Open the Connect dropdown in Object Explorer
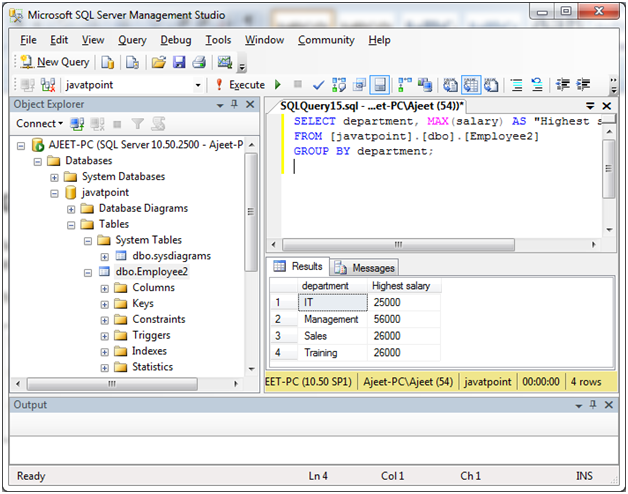628x494 pixels. tap(40, 124)
